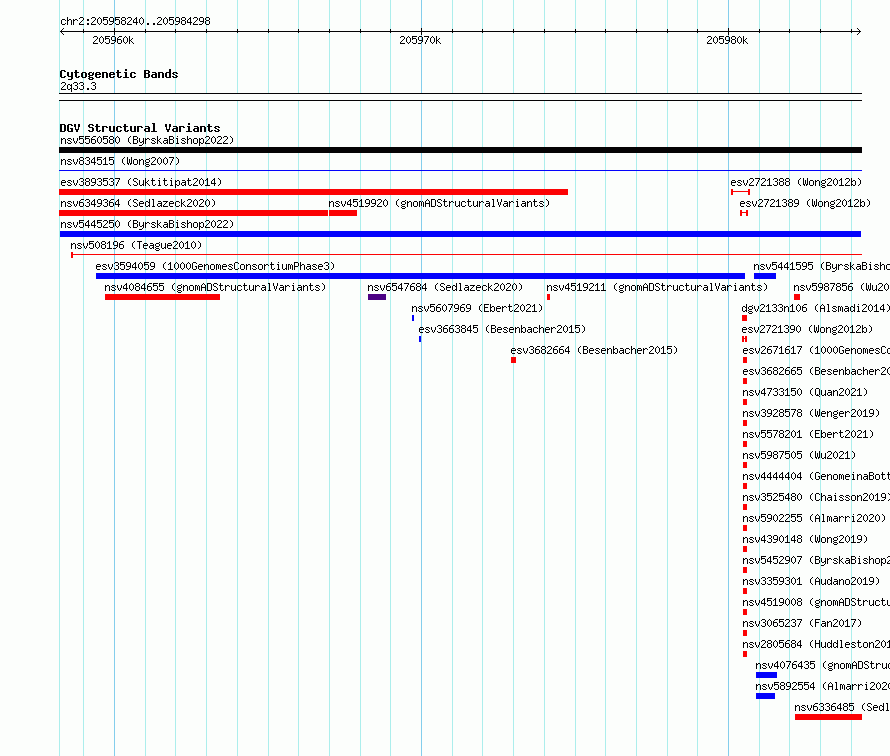
Task: Click the blue nsv4076435 variant bar
Action: (x=766, y=675)
